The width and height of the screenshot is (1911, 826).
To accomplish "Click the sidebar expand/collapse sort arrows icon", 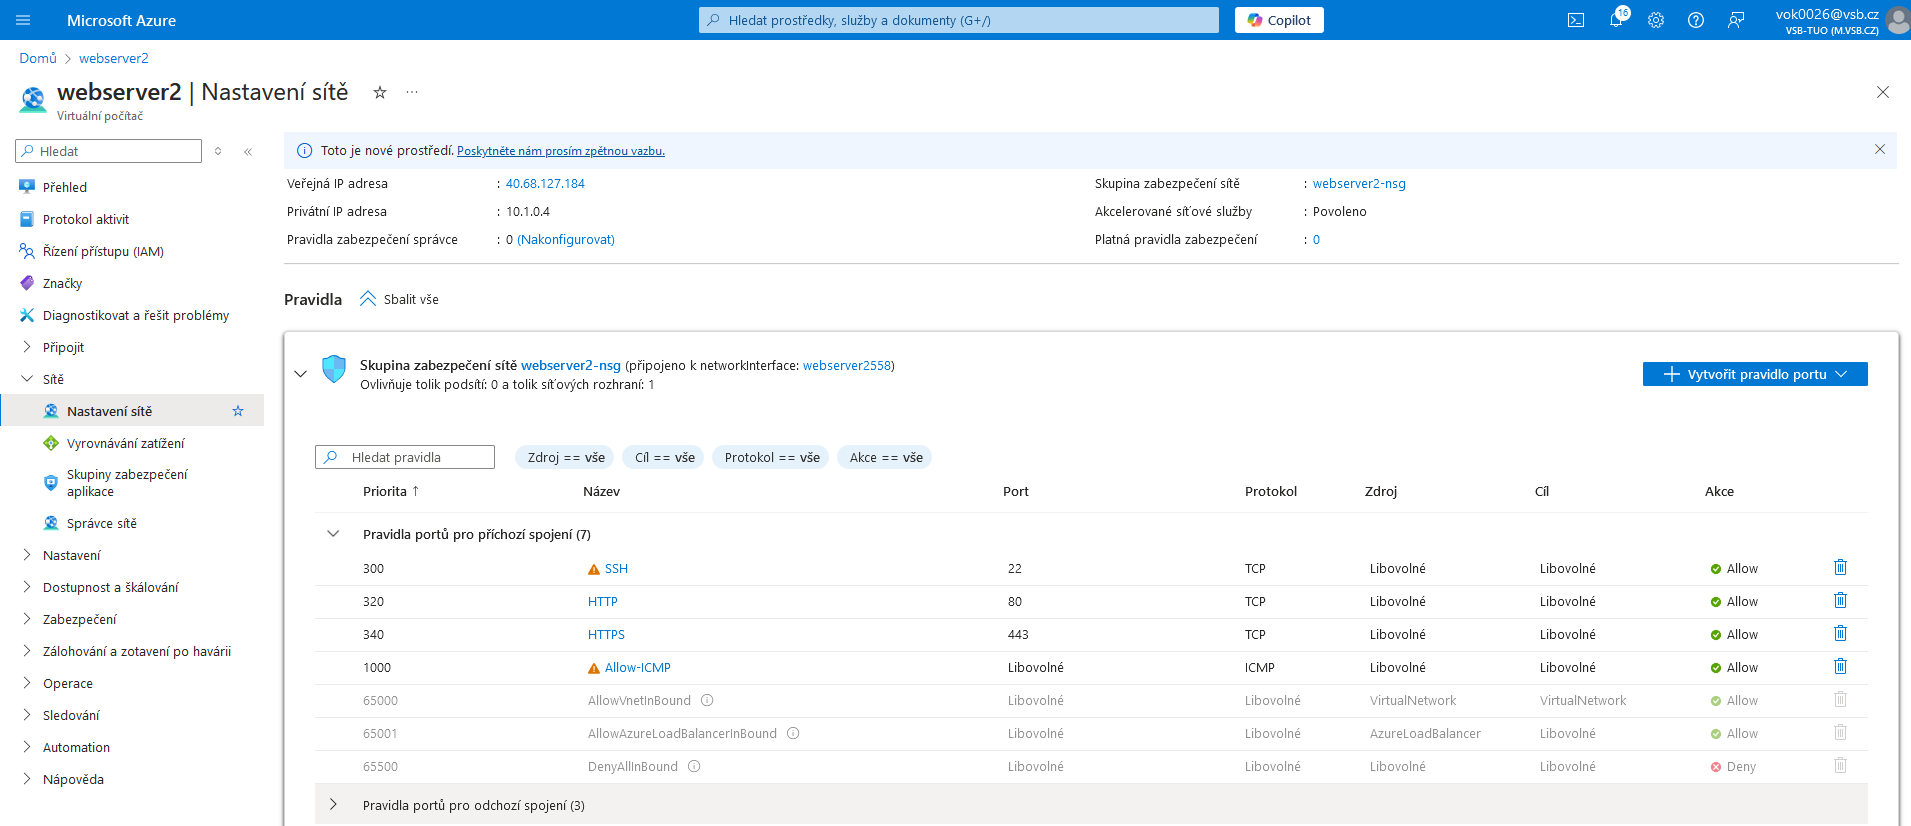I will tap(218, 152).
